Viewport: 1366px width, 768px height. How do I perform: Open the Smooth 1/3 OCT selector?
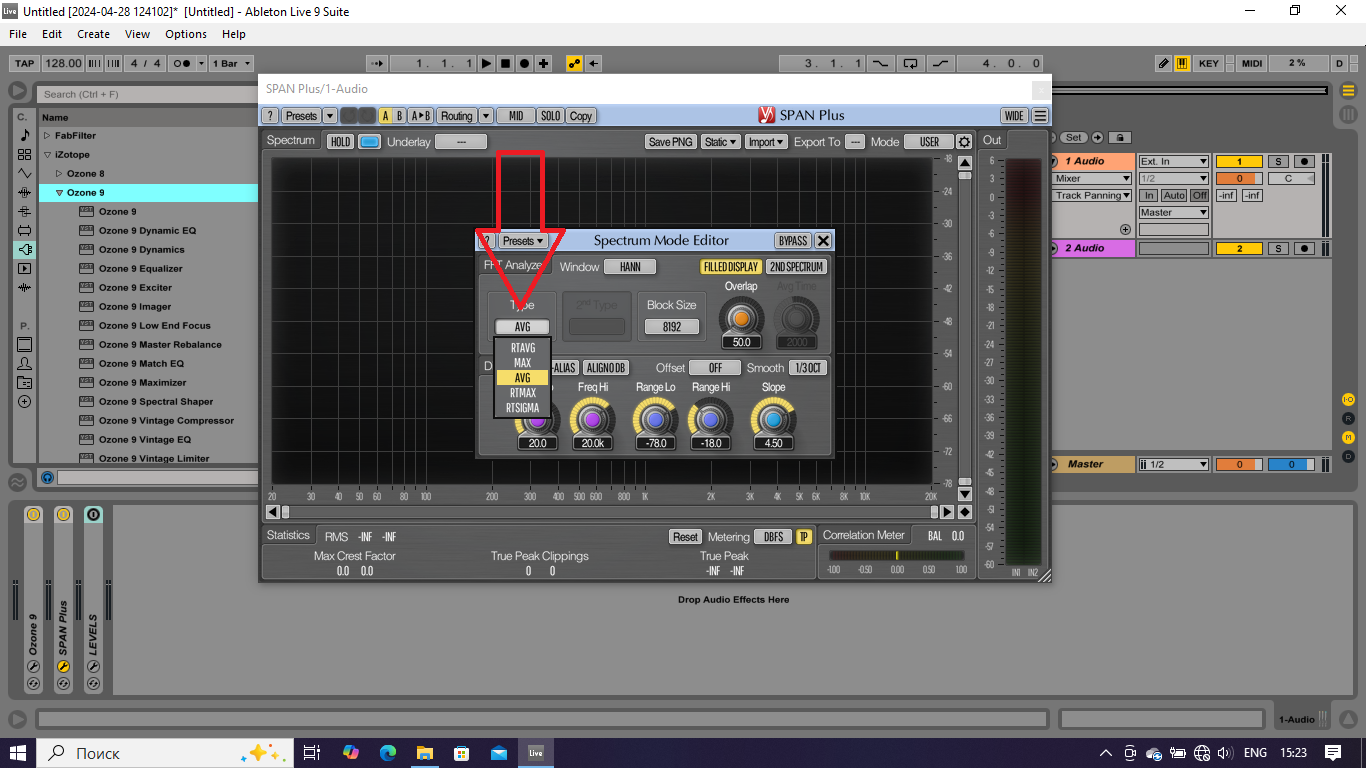click(808, 368)
